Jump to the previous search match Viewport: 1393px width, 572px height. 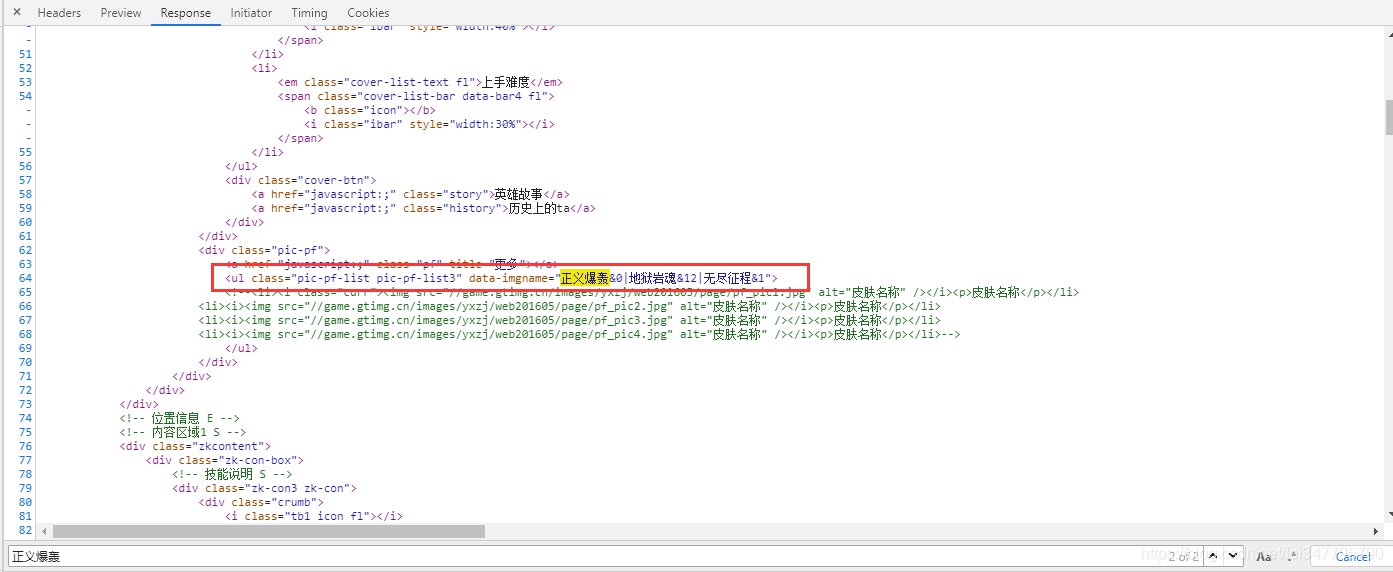point(1213,556)
